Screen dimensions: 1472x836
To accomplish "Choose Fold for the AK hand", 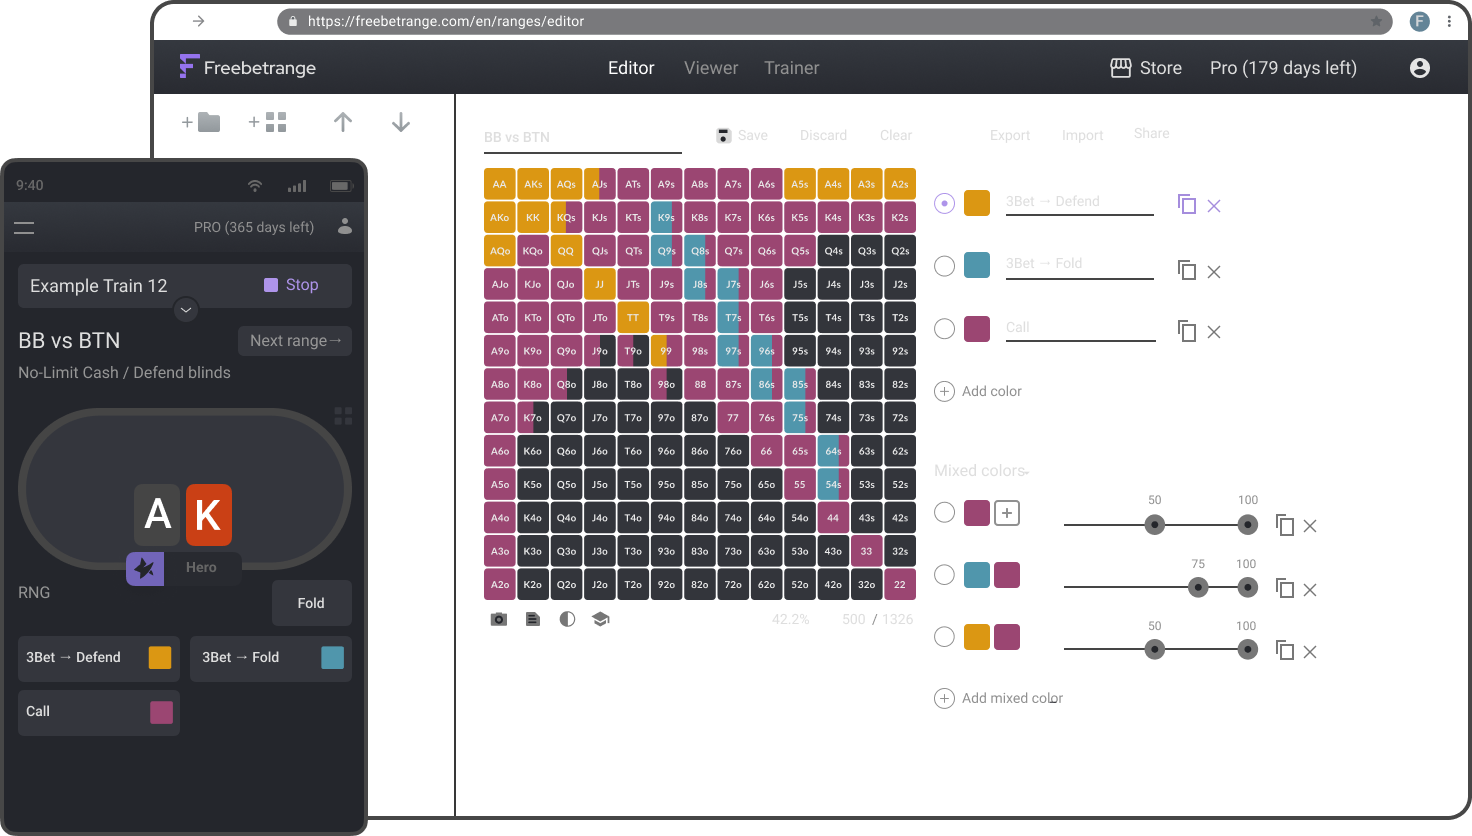I will click(311, 603).
